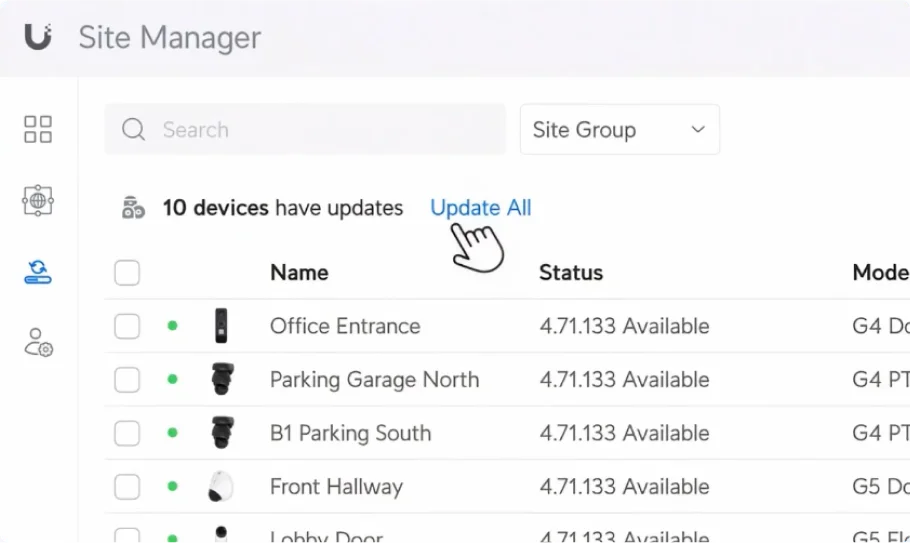This screenshot has width=910, height=543.
Task: Open the dashboard grid icon in sidebar
Action: 38,129
